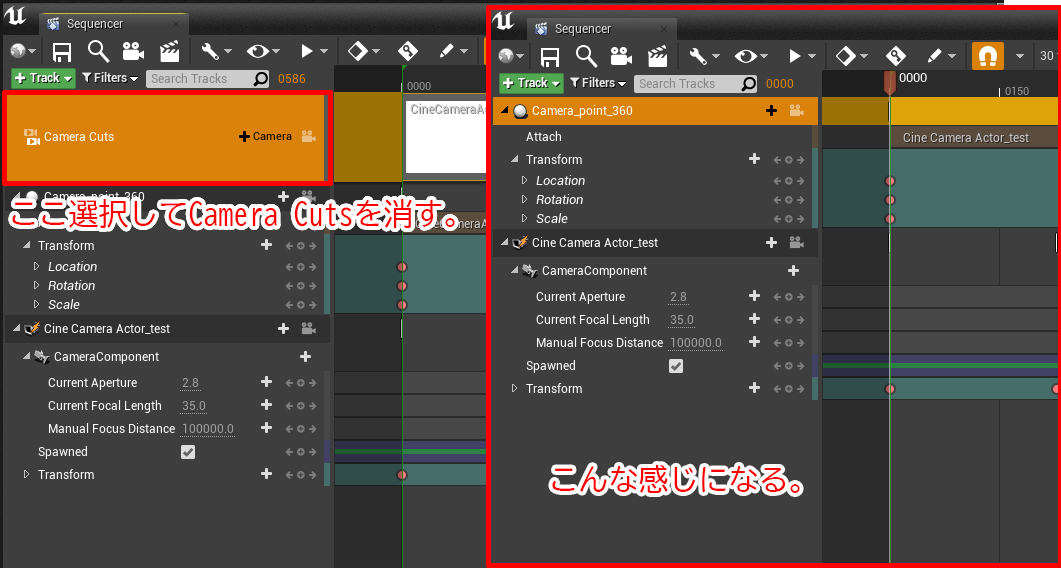Open snapping options dropdown next to magnet
This screenshot has height=568, width=1061.
[1019, 56]
